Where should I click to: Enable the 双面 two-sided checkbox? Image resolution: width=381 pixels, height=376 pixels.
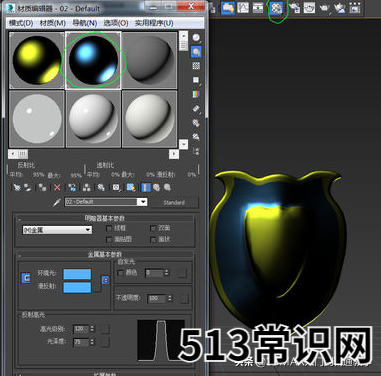(153, 228)
